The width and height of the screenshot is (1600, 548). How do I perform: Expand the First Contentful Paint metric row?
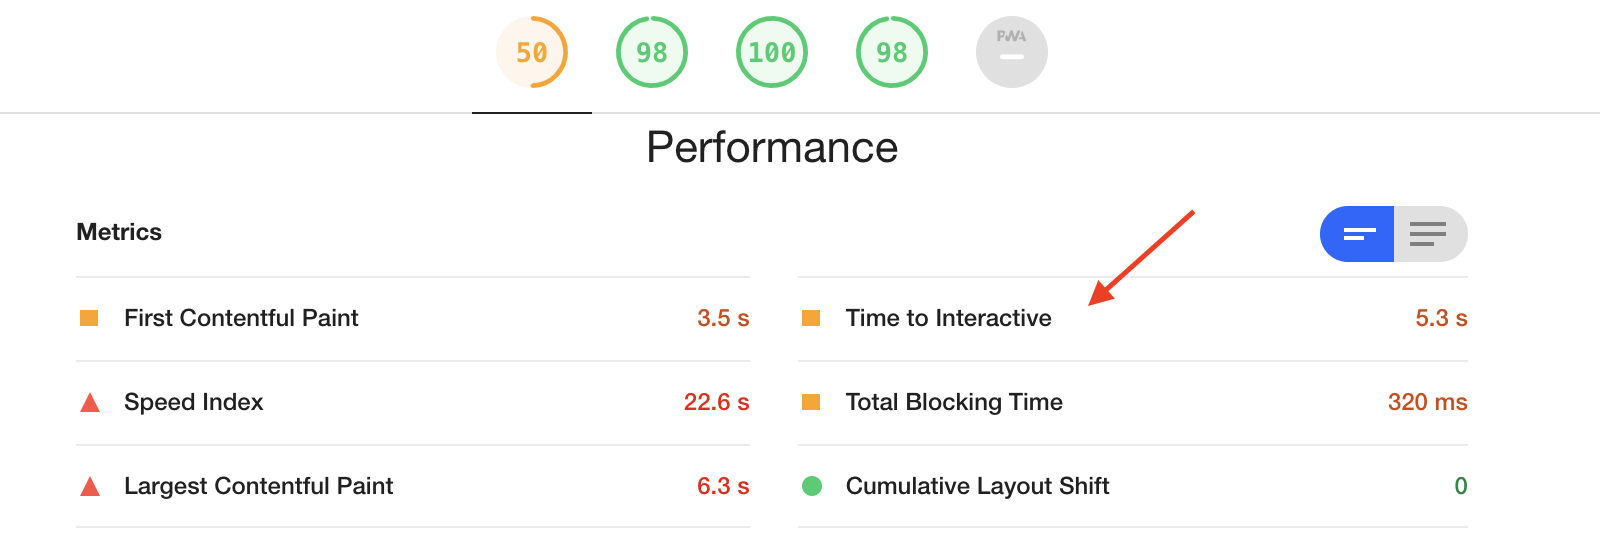point(413,318)
